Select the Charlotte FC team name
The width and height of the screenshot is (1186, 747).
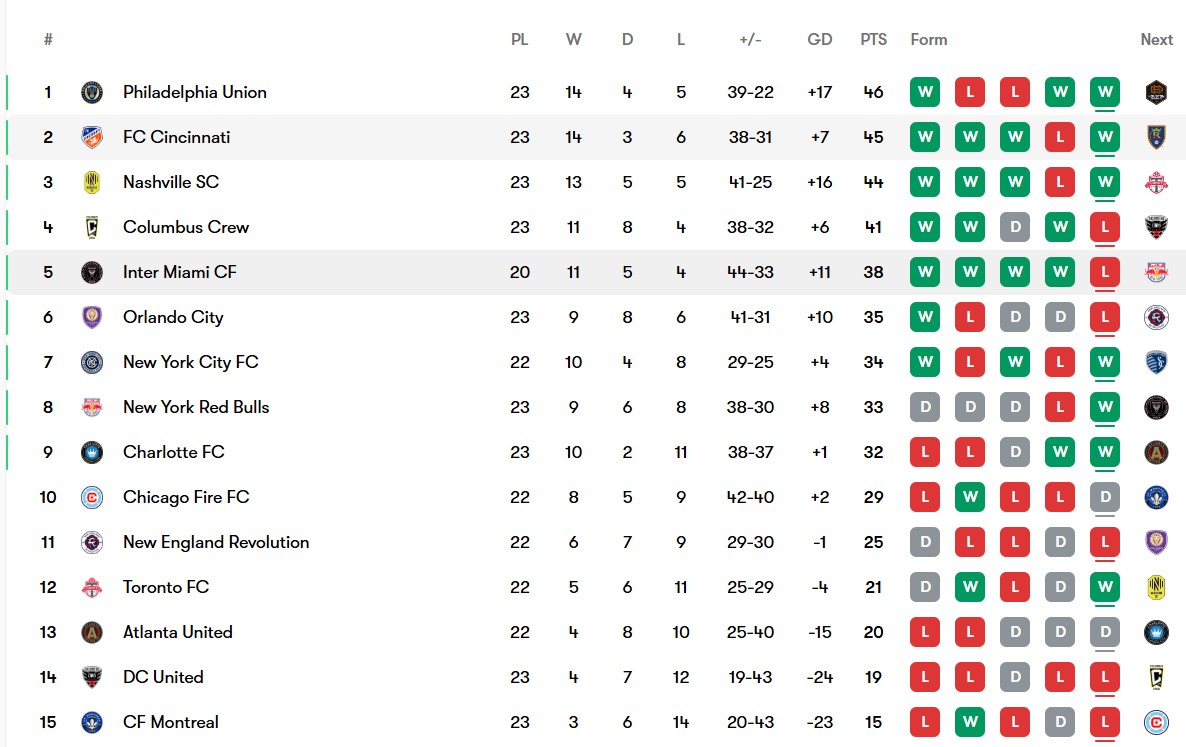(x=174, y=452)
